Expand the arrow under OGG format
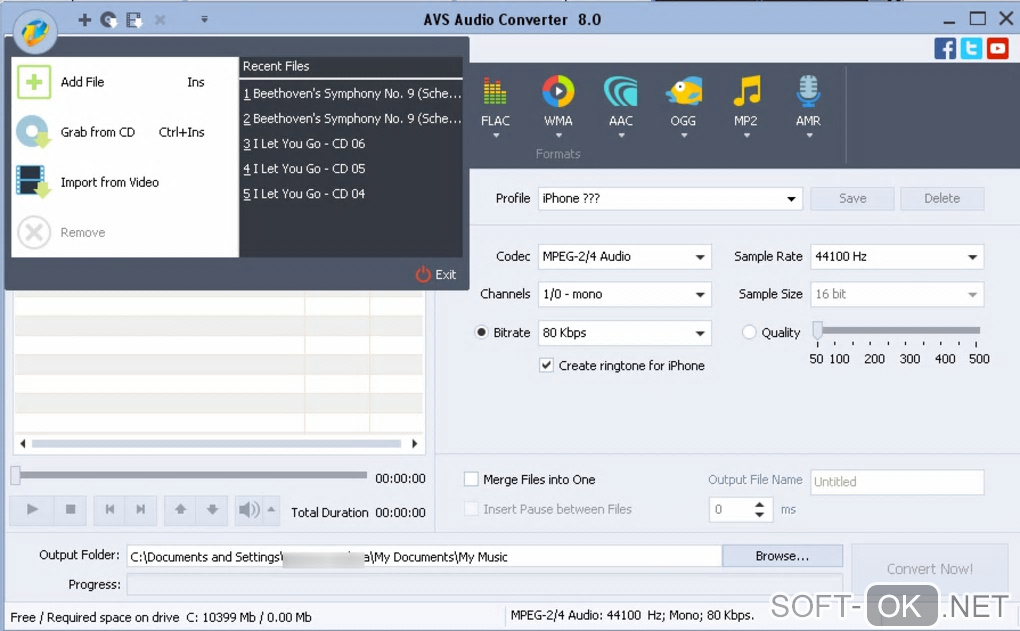The image size is (1020, 631). (x=684, y=136)
